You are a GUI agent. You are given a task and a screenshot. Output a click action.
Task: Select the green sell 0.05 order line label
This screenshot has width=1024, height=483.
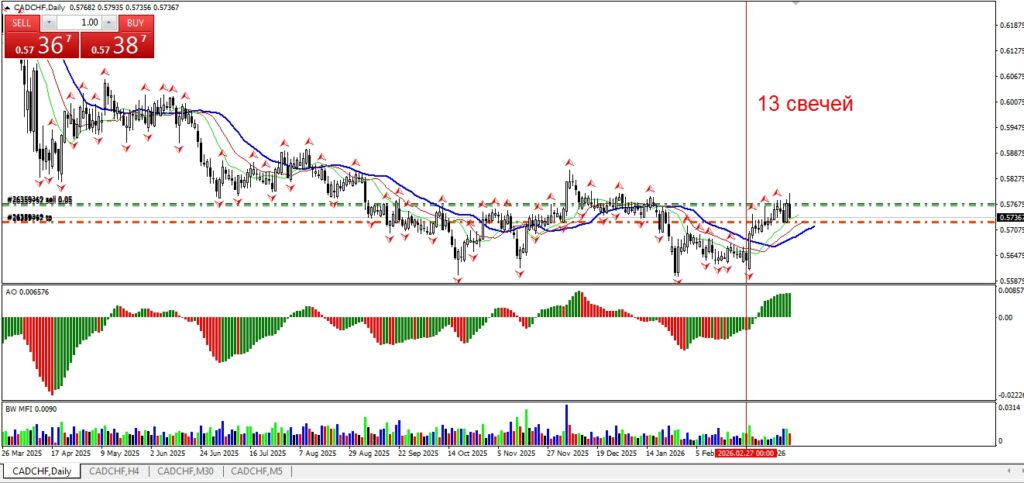coord(40,199)
